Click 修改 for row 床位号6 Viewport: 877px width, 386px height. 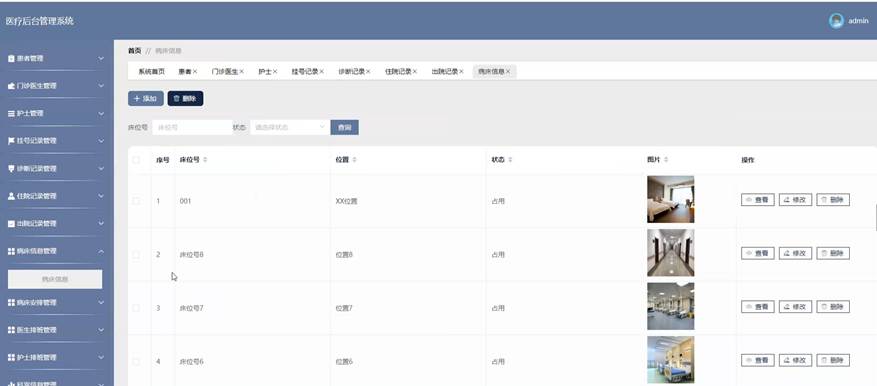(795, 360)
